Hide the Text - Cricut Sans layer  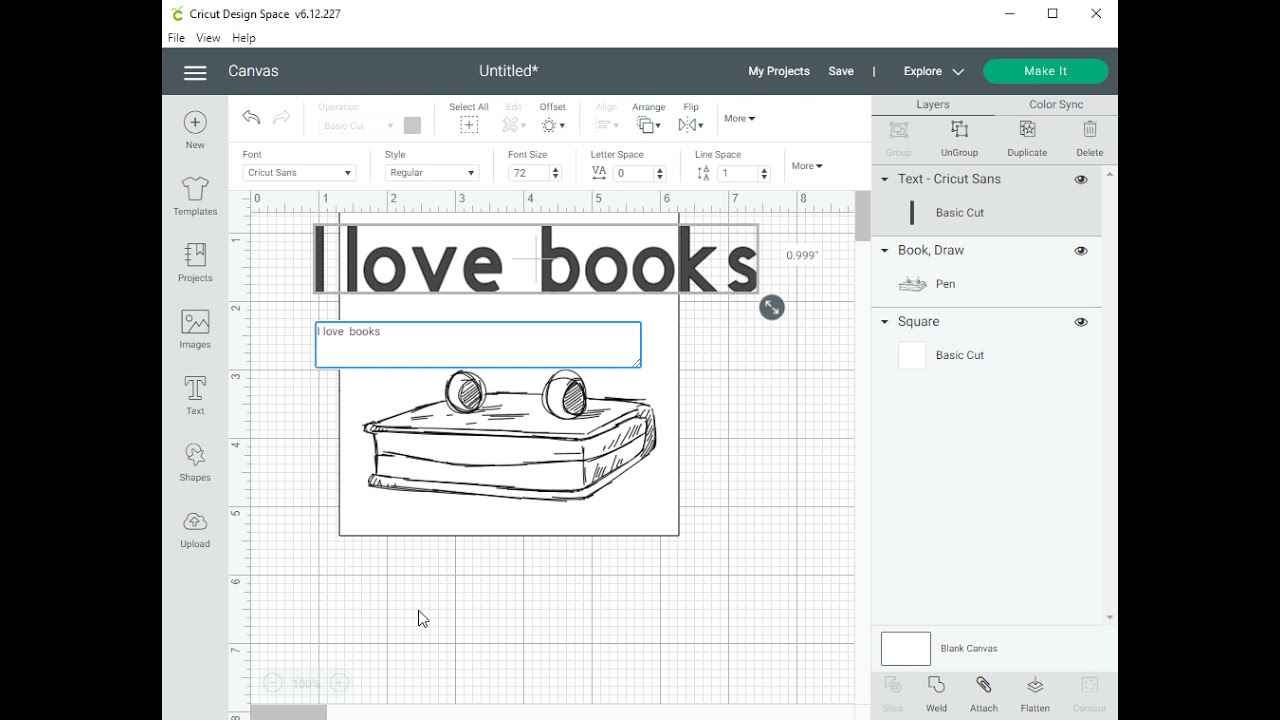click(1081, 180)
